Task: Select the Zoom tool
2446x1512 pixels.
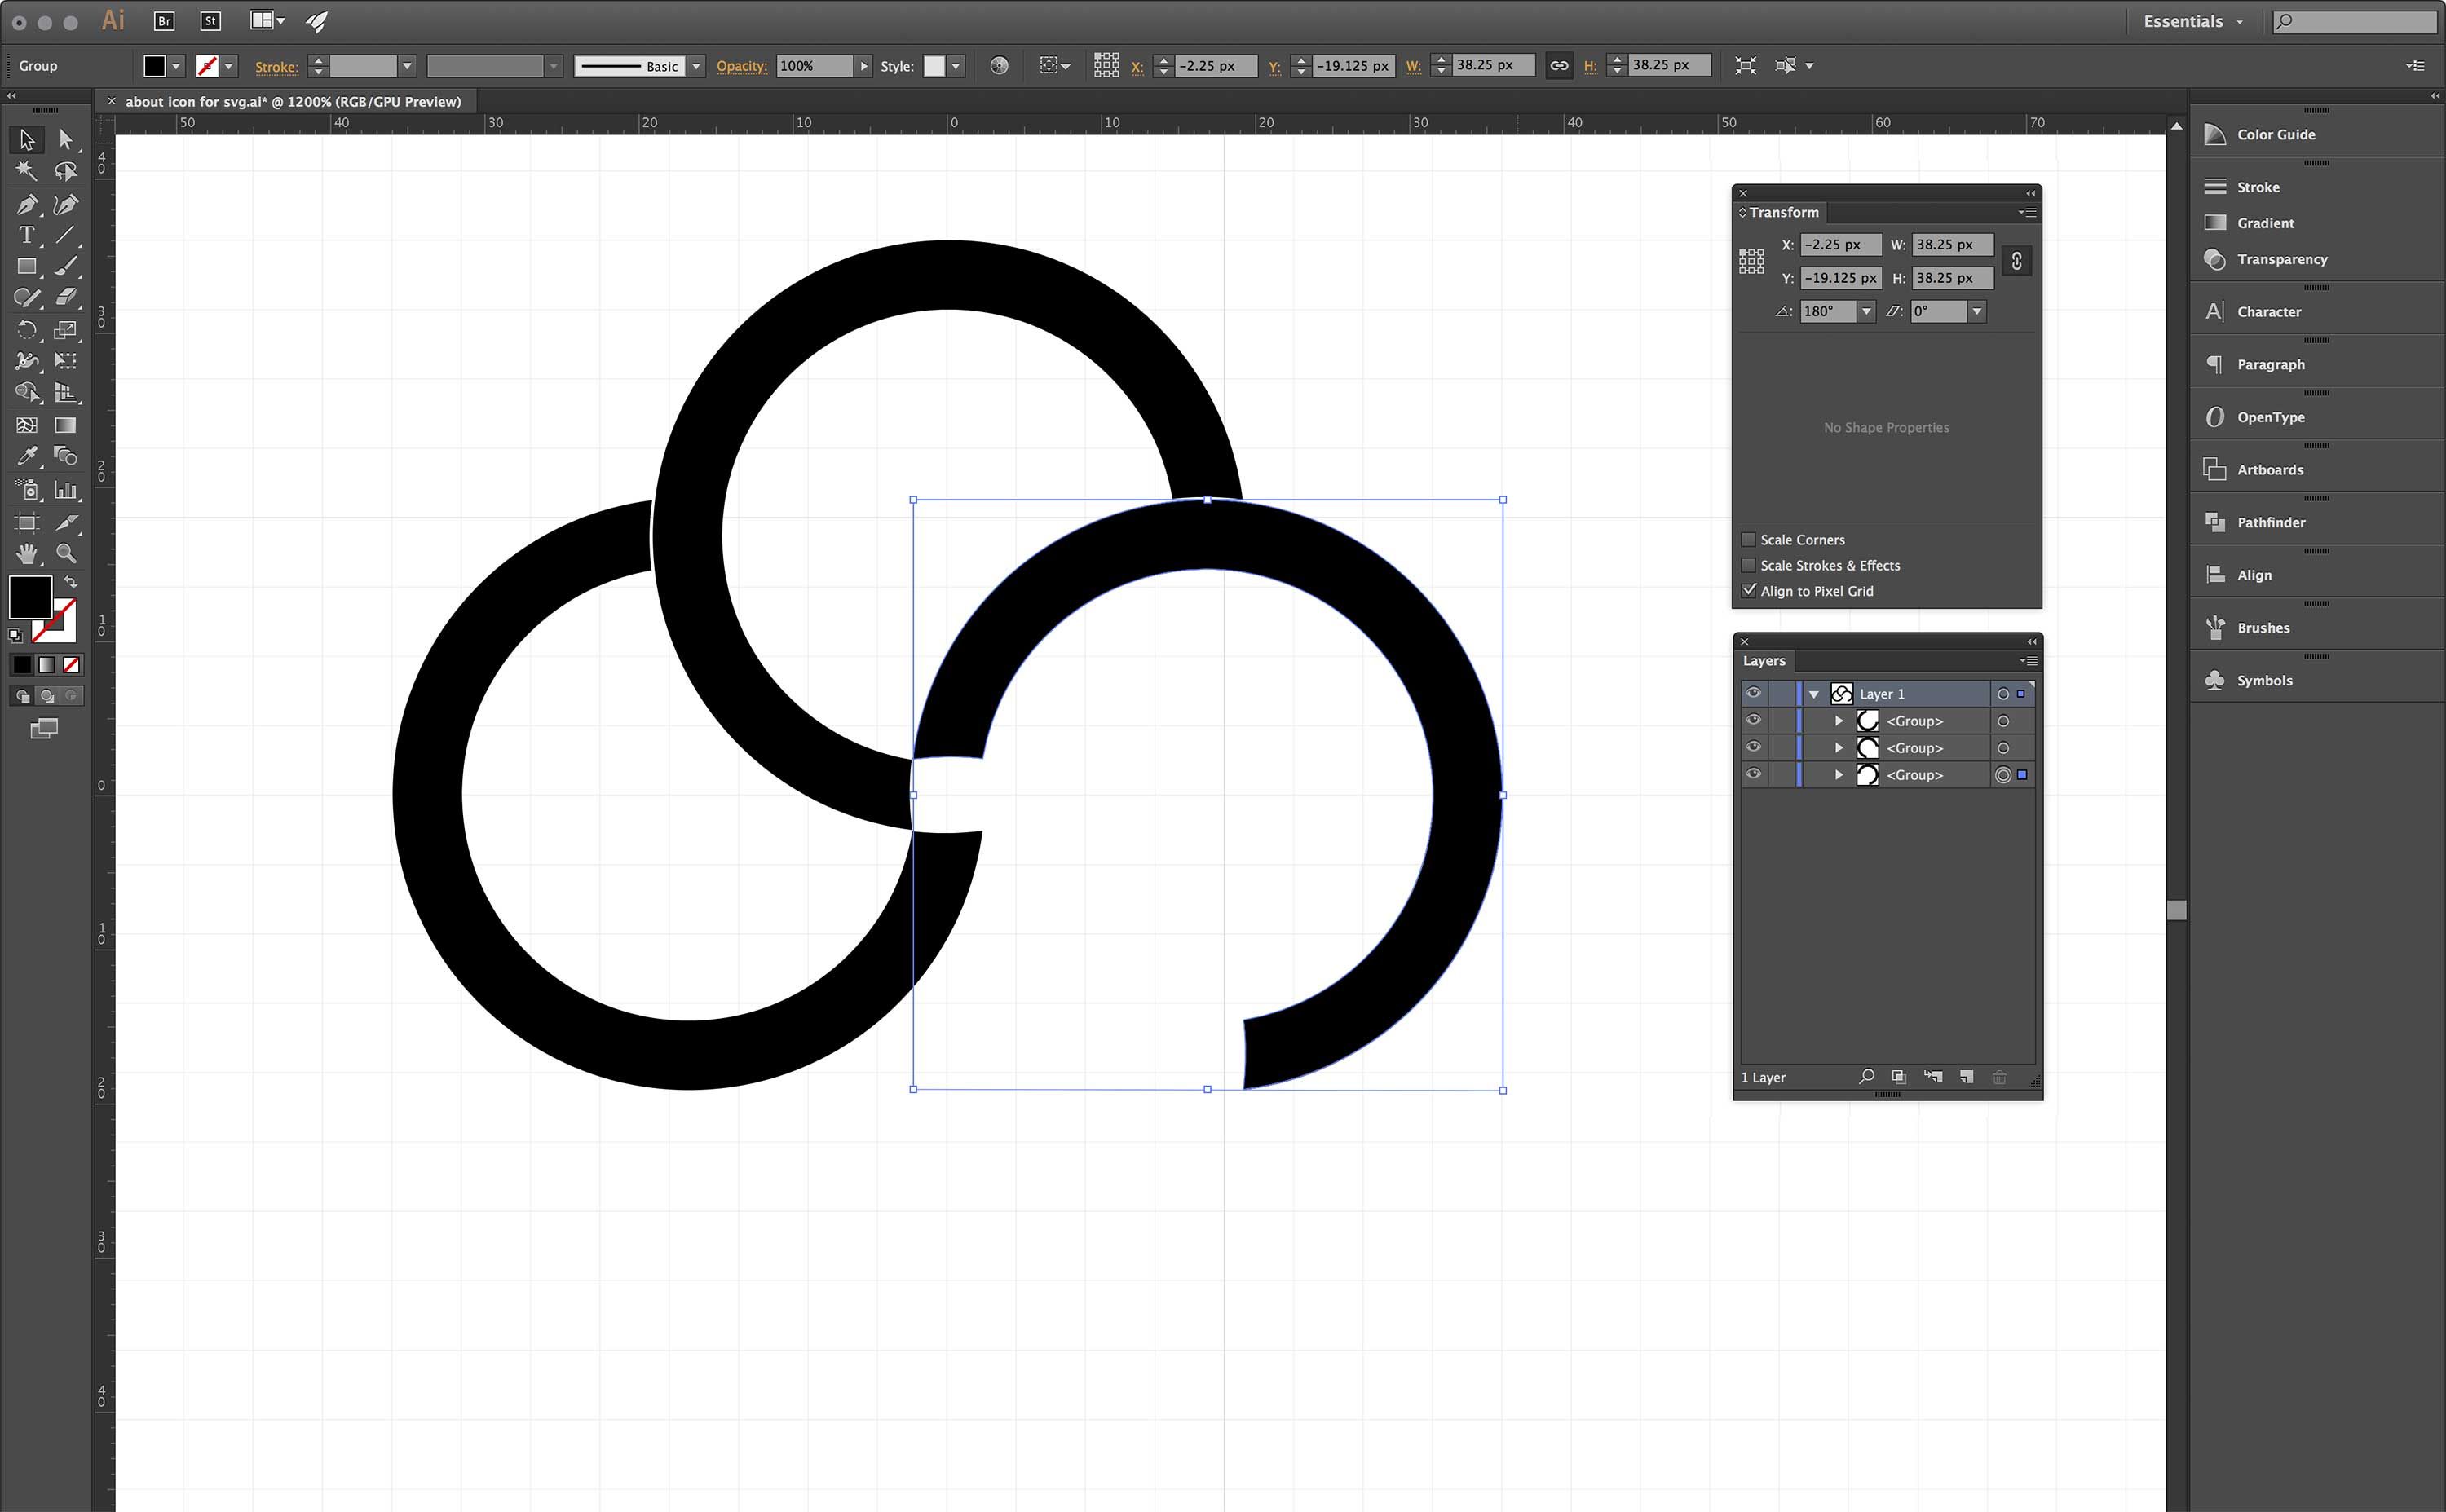Action: (66, 553)
